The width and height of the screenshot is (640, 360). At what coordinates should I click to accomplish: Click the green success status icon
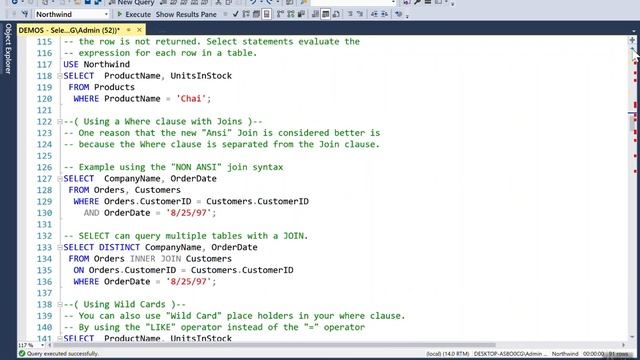[22, 354]
